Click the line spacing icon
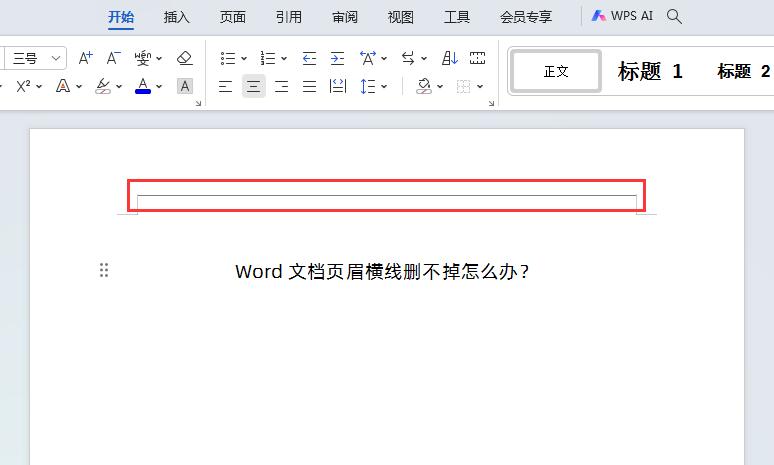 (x=368, y=87)
